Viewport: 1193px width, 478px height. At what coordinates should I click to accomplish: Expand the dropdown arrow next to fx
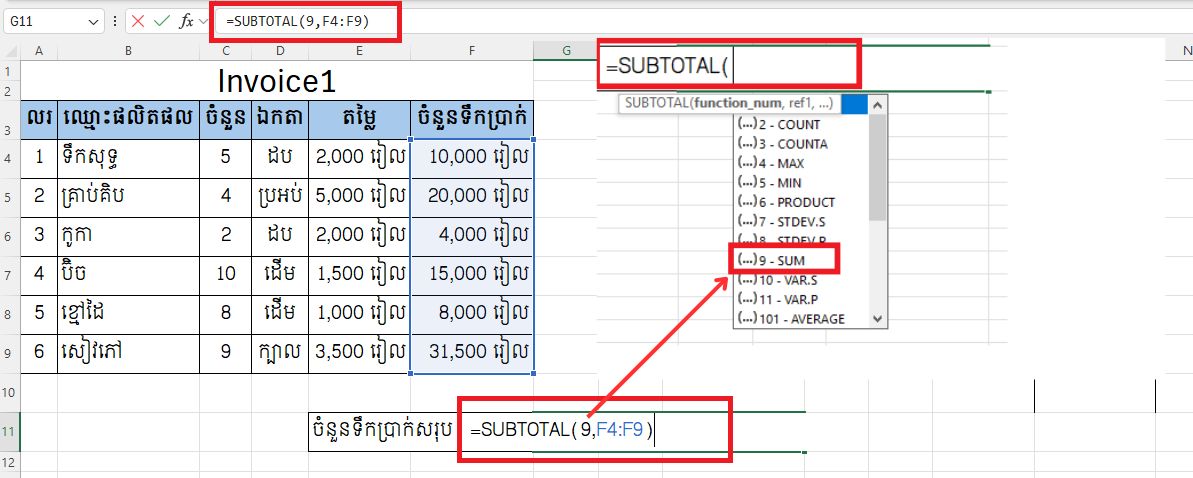203,21
